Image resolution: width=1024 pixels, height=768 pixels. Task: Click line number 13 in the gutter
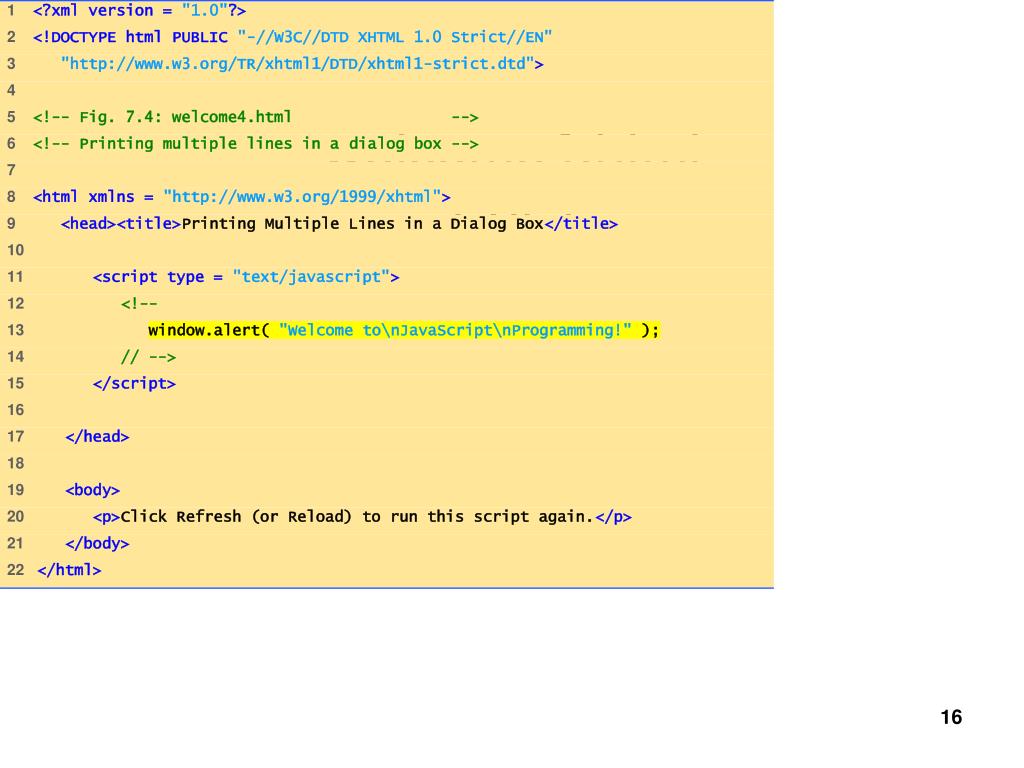point(16,330)
